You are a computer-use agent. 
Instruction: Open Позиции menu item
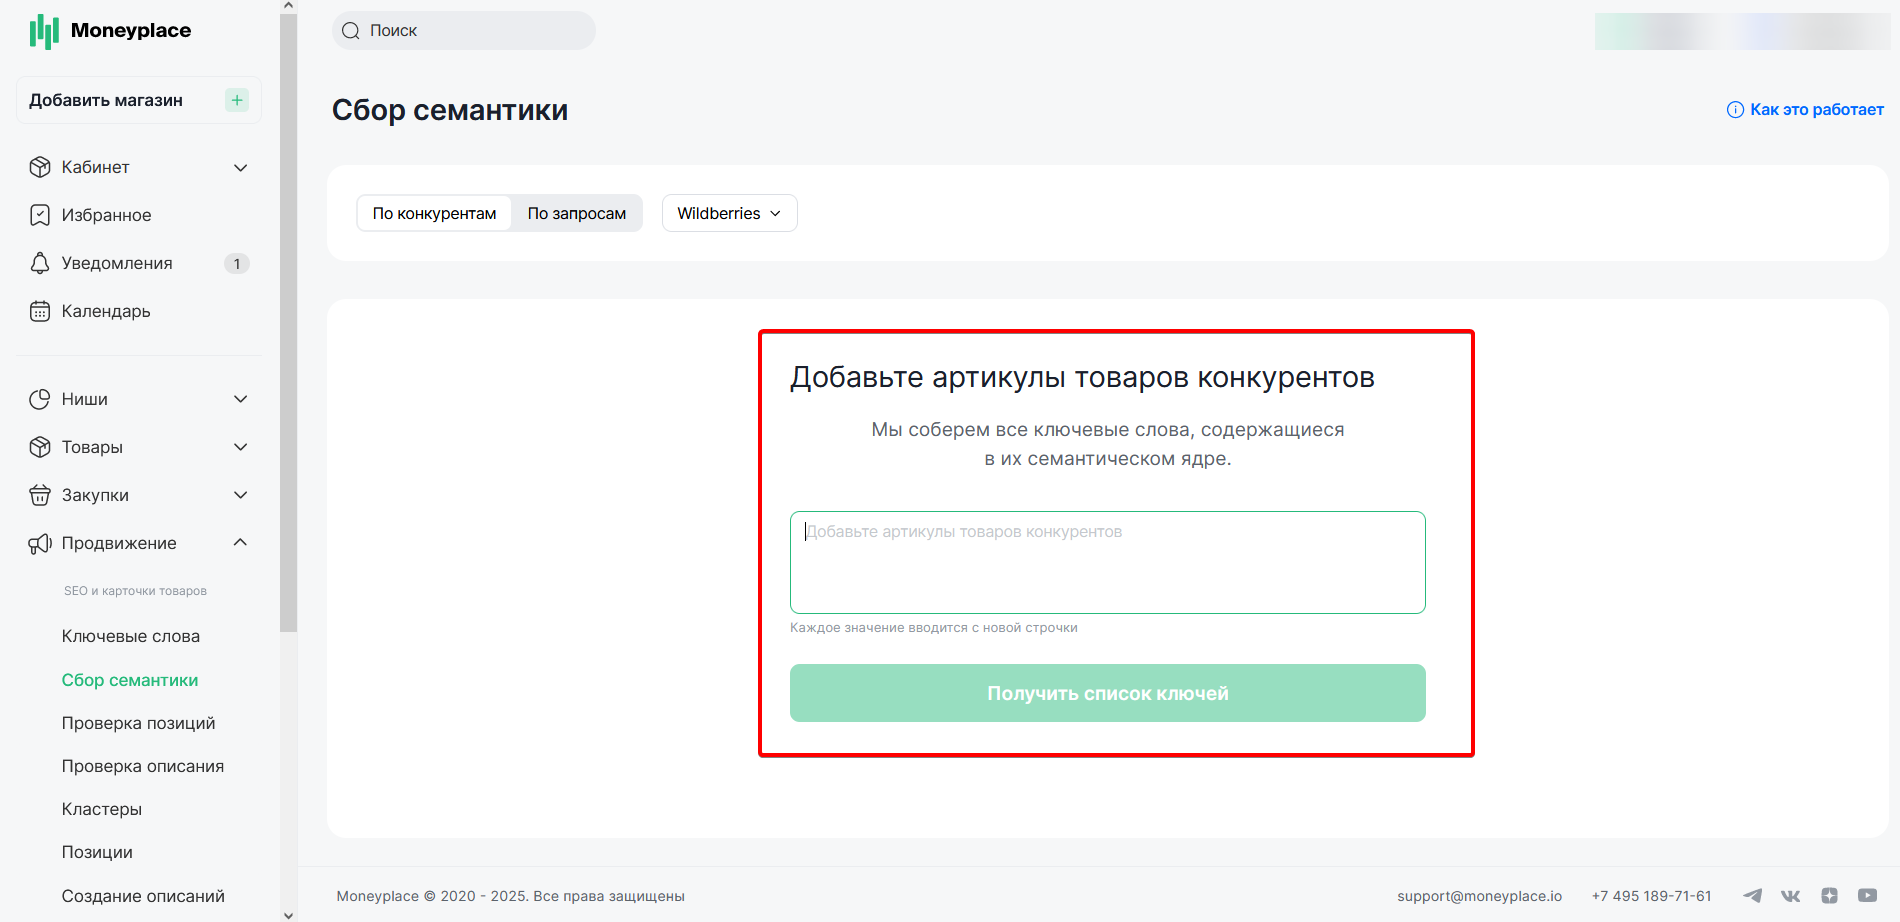pyautogui.click(x=97, y=852)
